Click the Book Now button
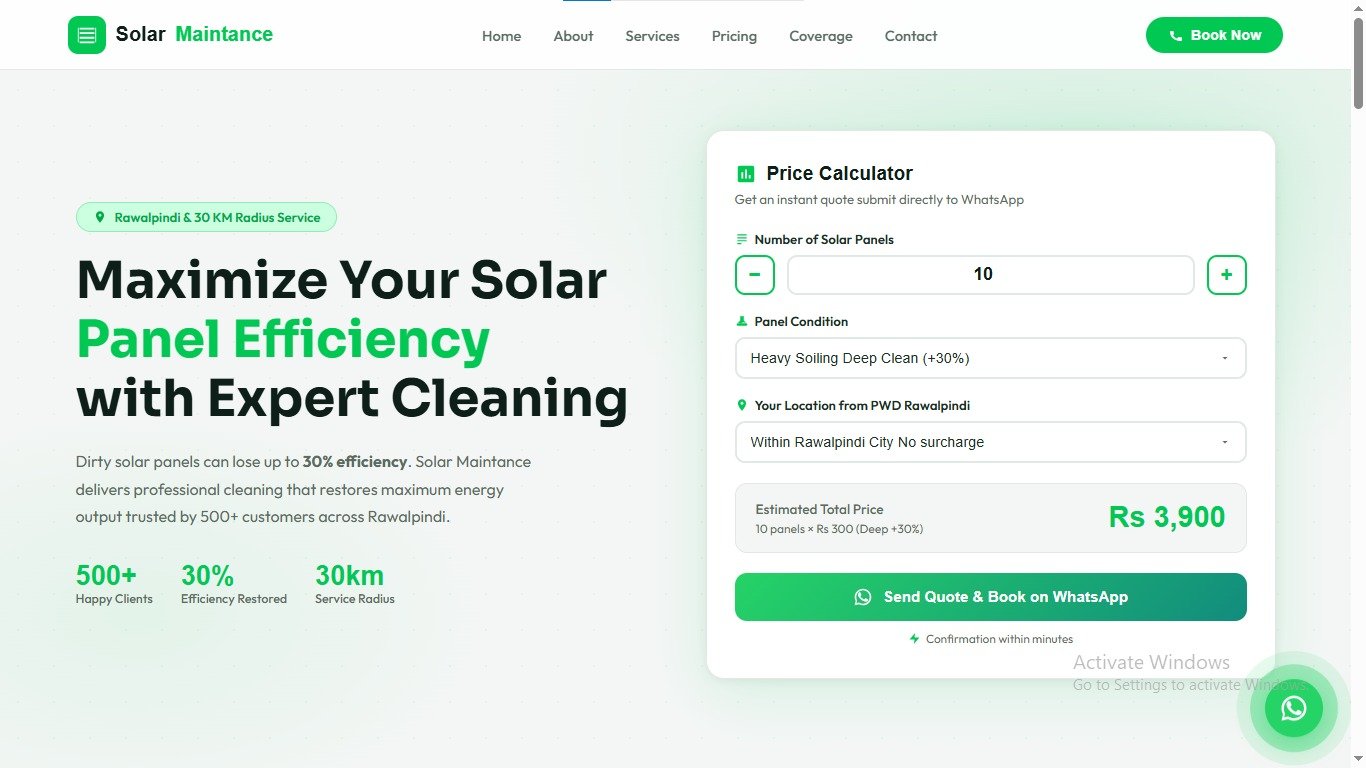Screen dimensions: 1366x768 click(1214, 34)
